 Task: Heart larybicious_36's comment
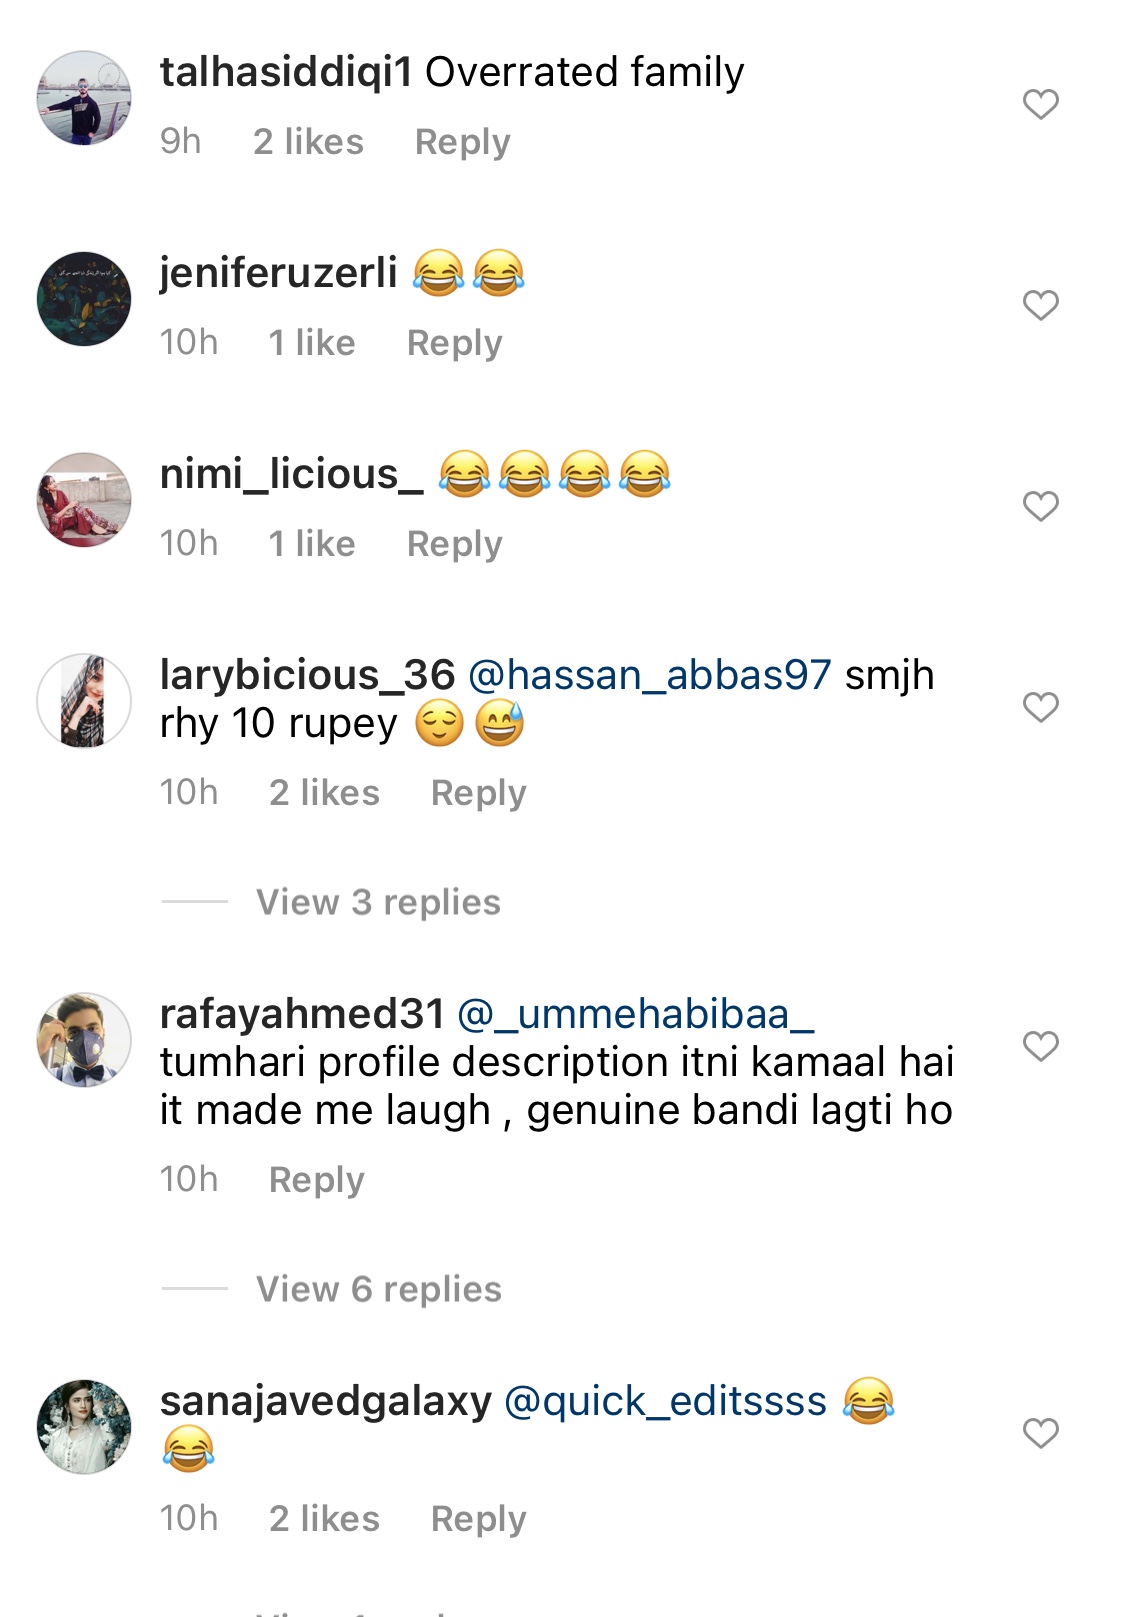pyautogui.click(x=1040, y=707)
